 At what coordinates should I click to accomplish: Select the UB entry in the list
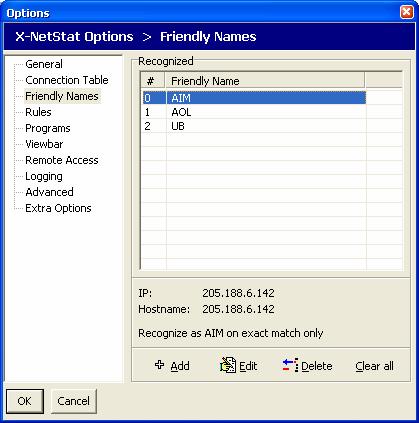(254, 126)
